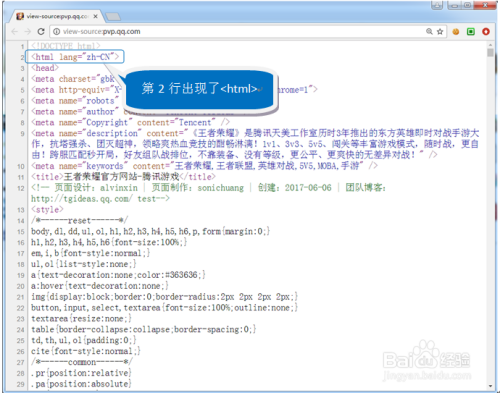The image size is (500, 393).
Task: Click the img display:block line
Action: pos(164,297)
